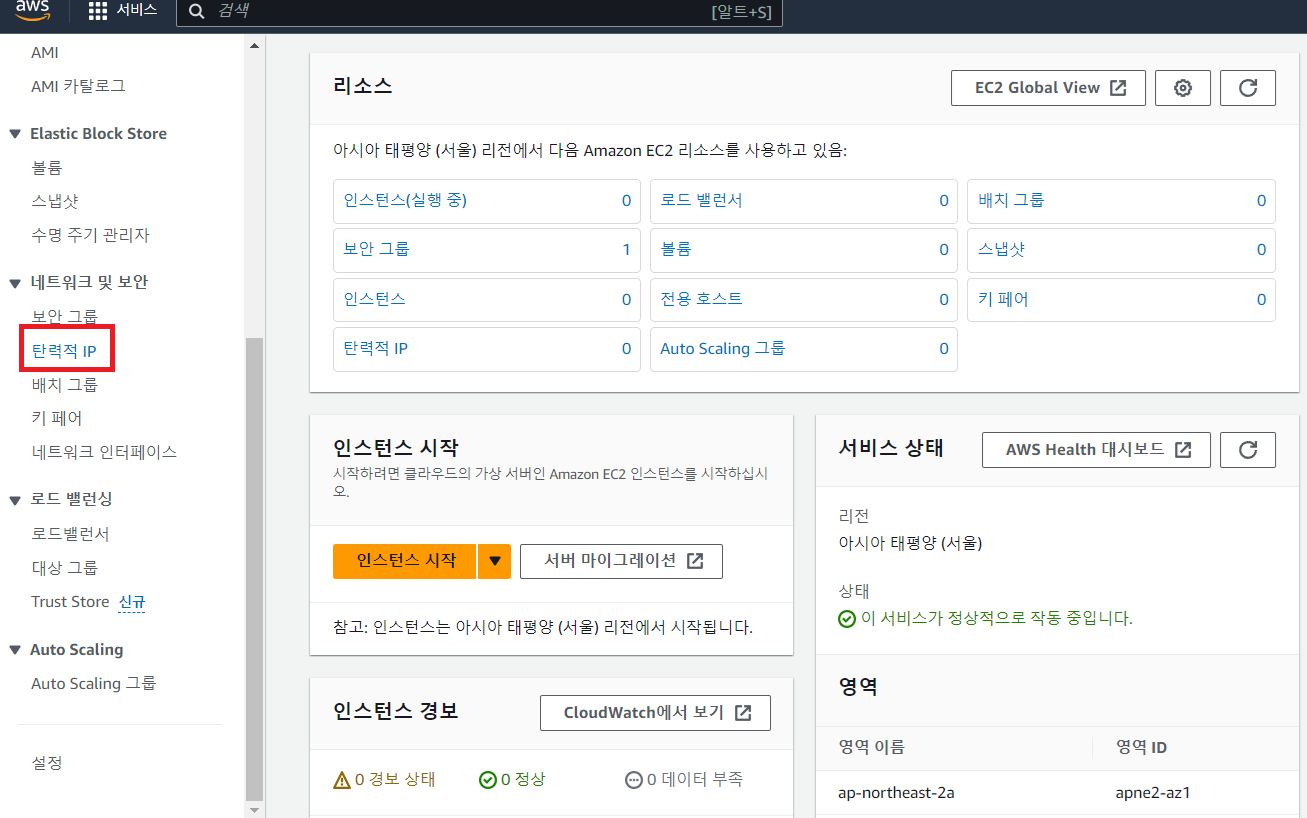Viewport: 1307px width, 818px height.
Task: Select 스냅샷 in the sidebar
Action: click(54, 201)
